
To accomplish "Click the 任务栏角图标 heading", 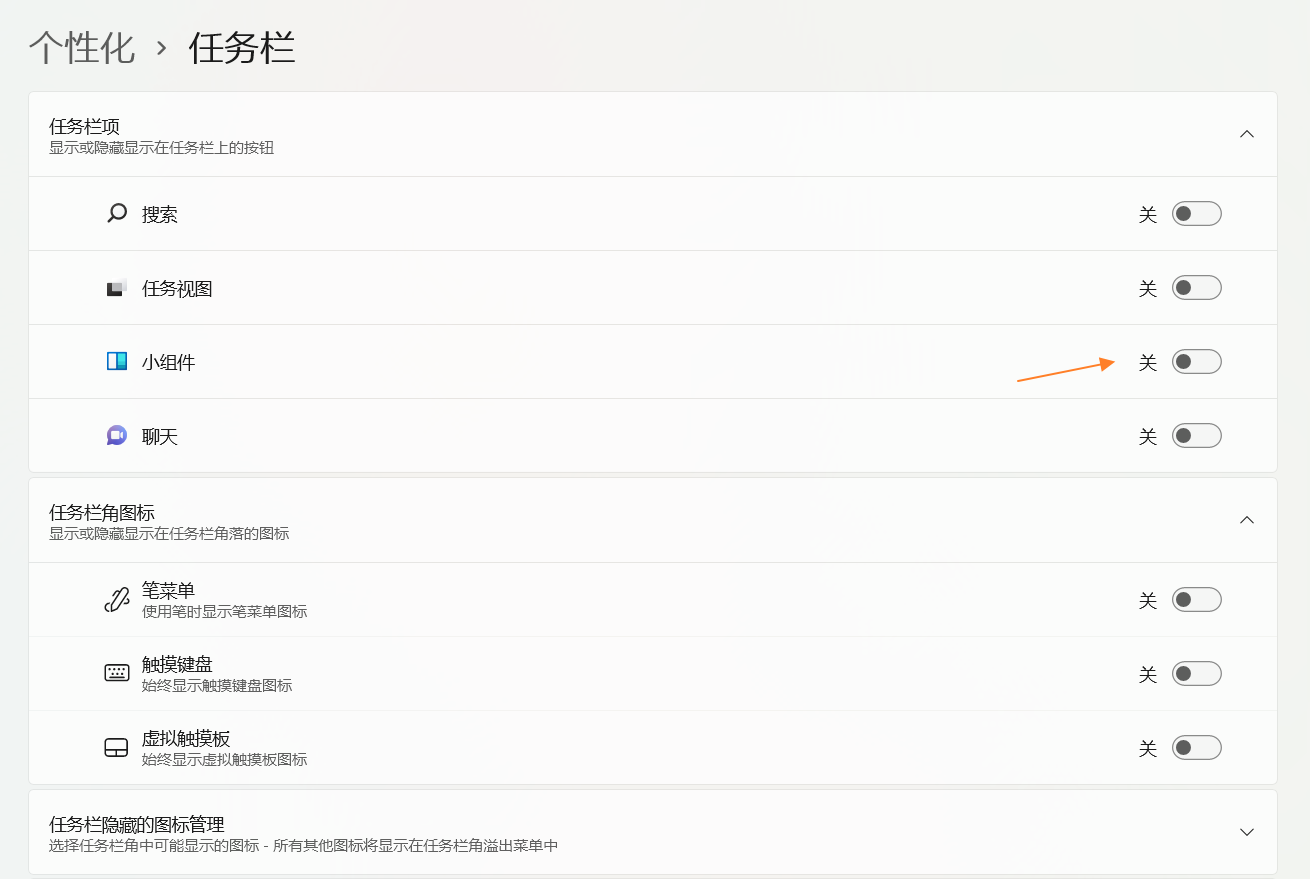I will click(102, 512).
